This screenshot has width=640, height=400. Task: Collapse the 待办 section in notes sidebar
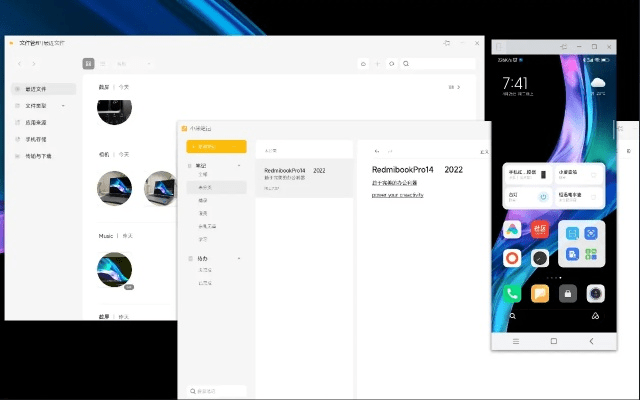pyautogui.click(x=238, y=258)
